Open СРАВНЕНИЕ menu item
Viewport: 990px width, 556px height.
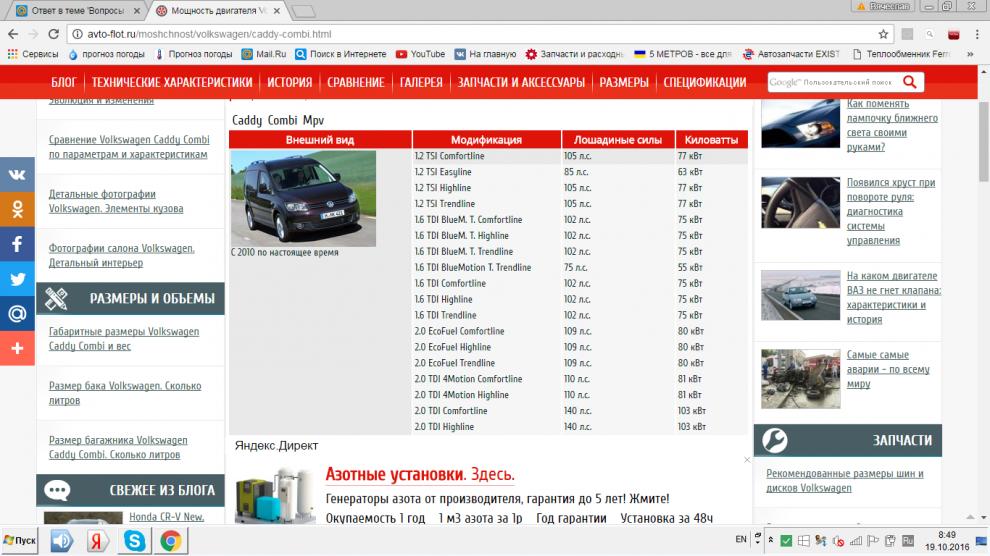pos(355,83)
